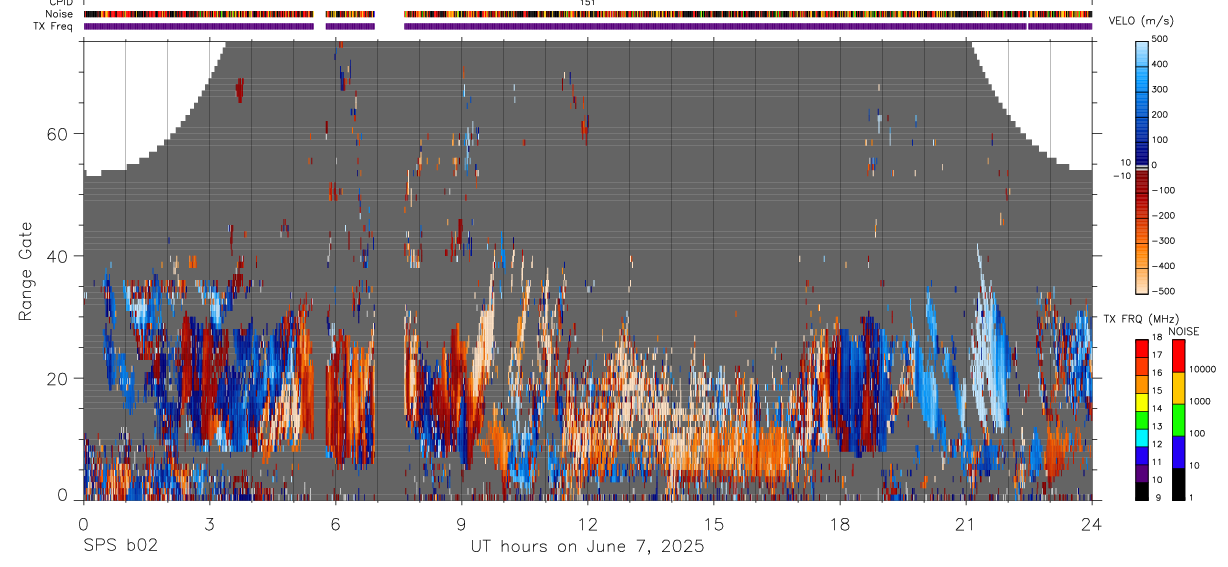Click the 10000 label on NOISE legend
1228x567 pixels.
point(1201,370)
